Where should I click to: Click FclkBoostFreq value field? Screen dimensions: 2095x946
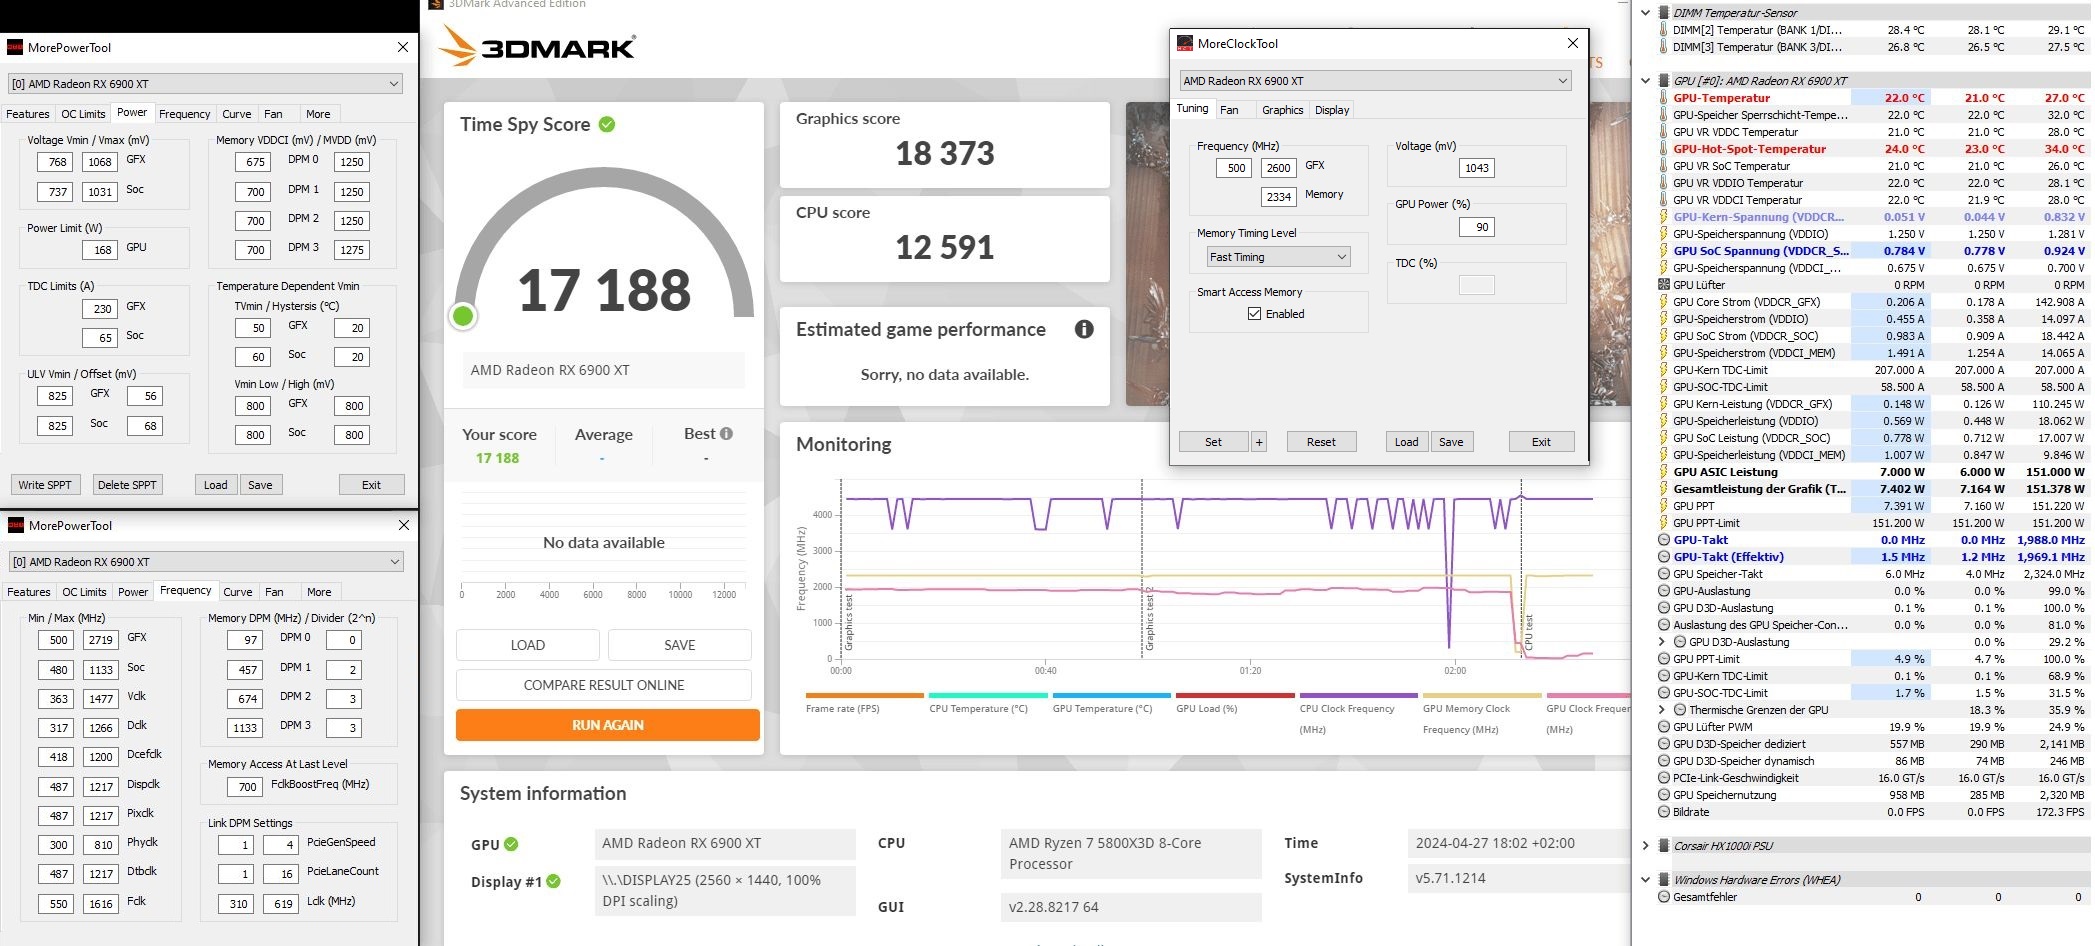(247, 787)
